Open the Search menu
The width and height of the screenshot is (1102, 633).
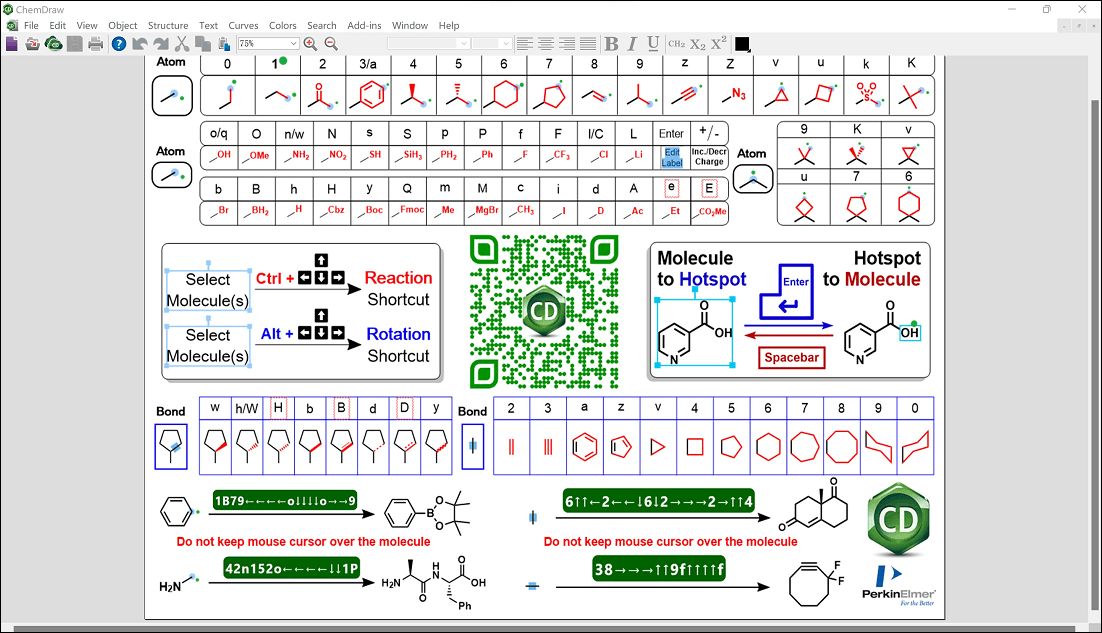(x=322, y=25)
